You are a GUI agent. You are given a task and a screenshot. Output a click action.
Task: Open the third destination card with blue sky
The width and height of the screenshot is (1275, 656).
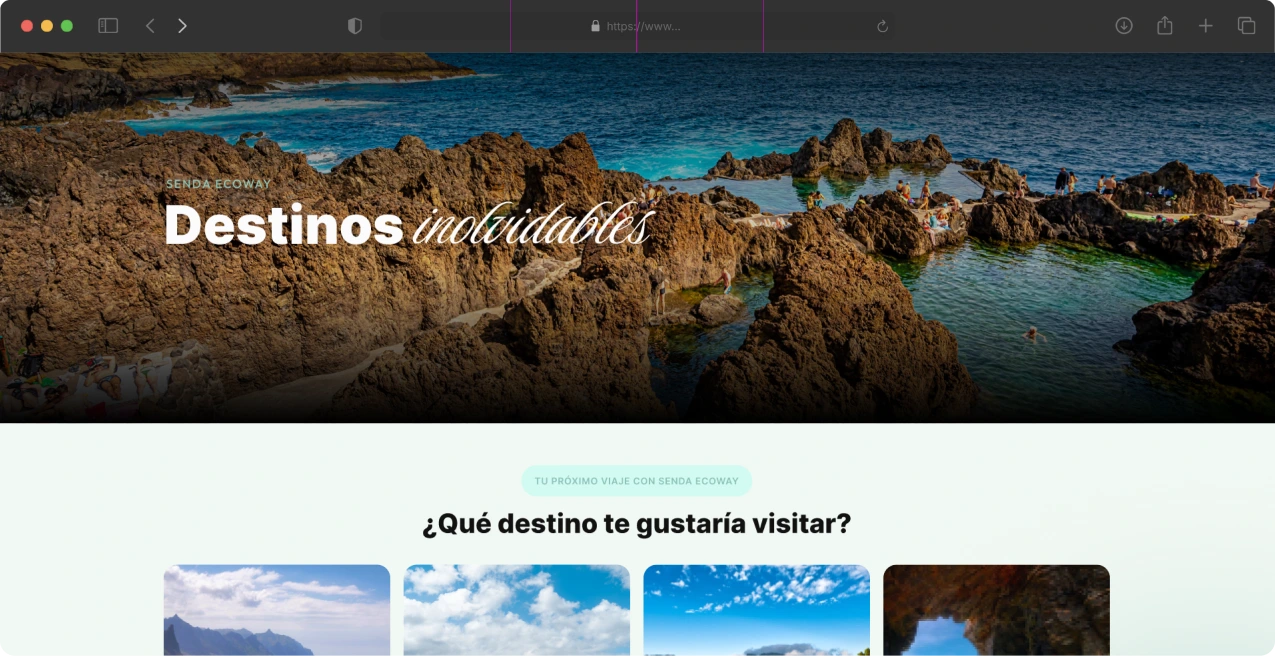click(x=757, y=610)
